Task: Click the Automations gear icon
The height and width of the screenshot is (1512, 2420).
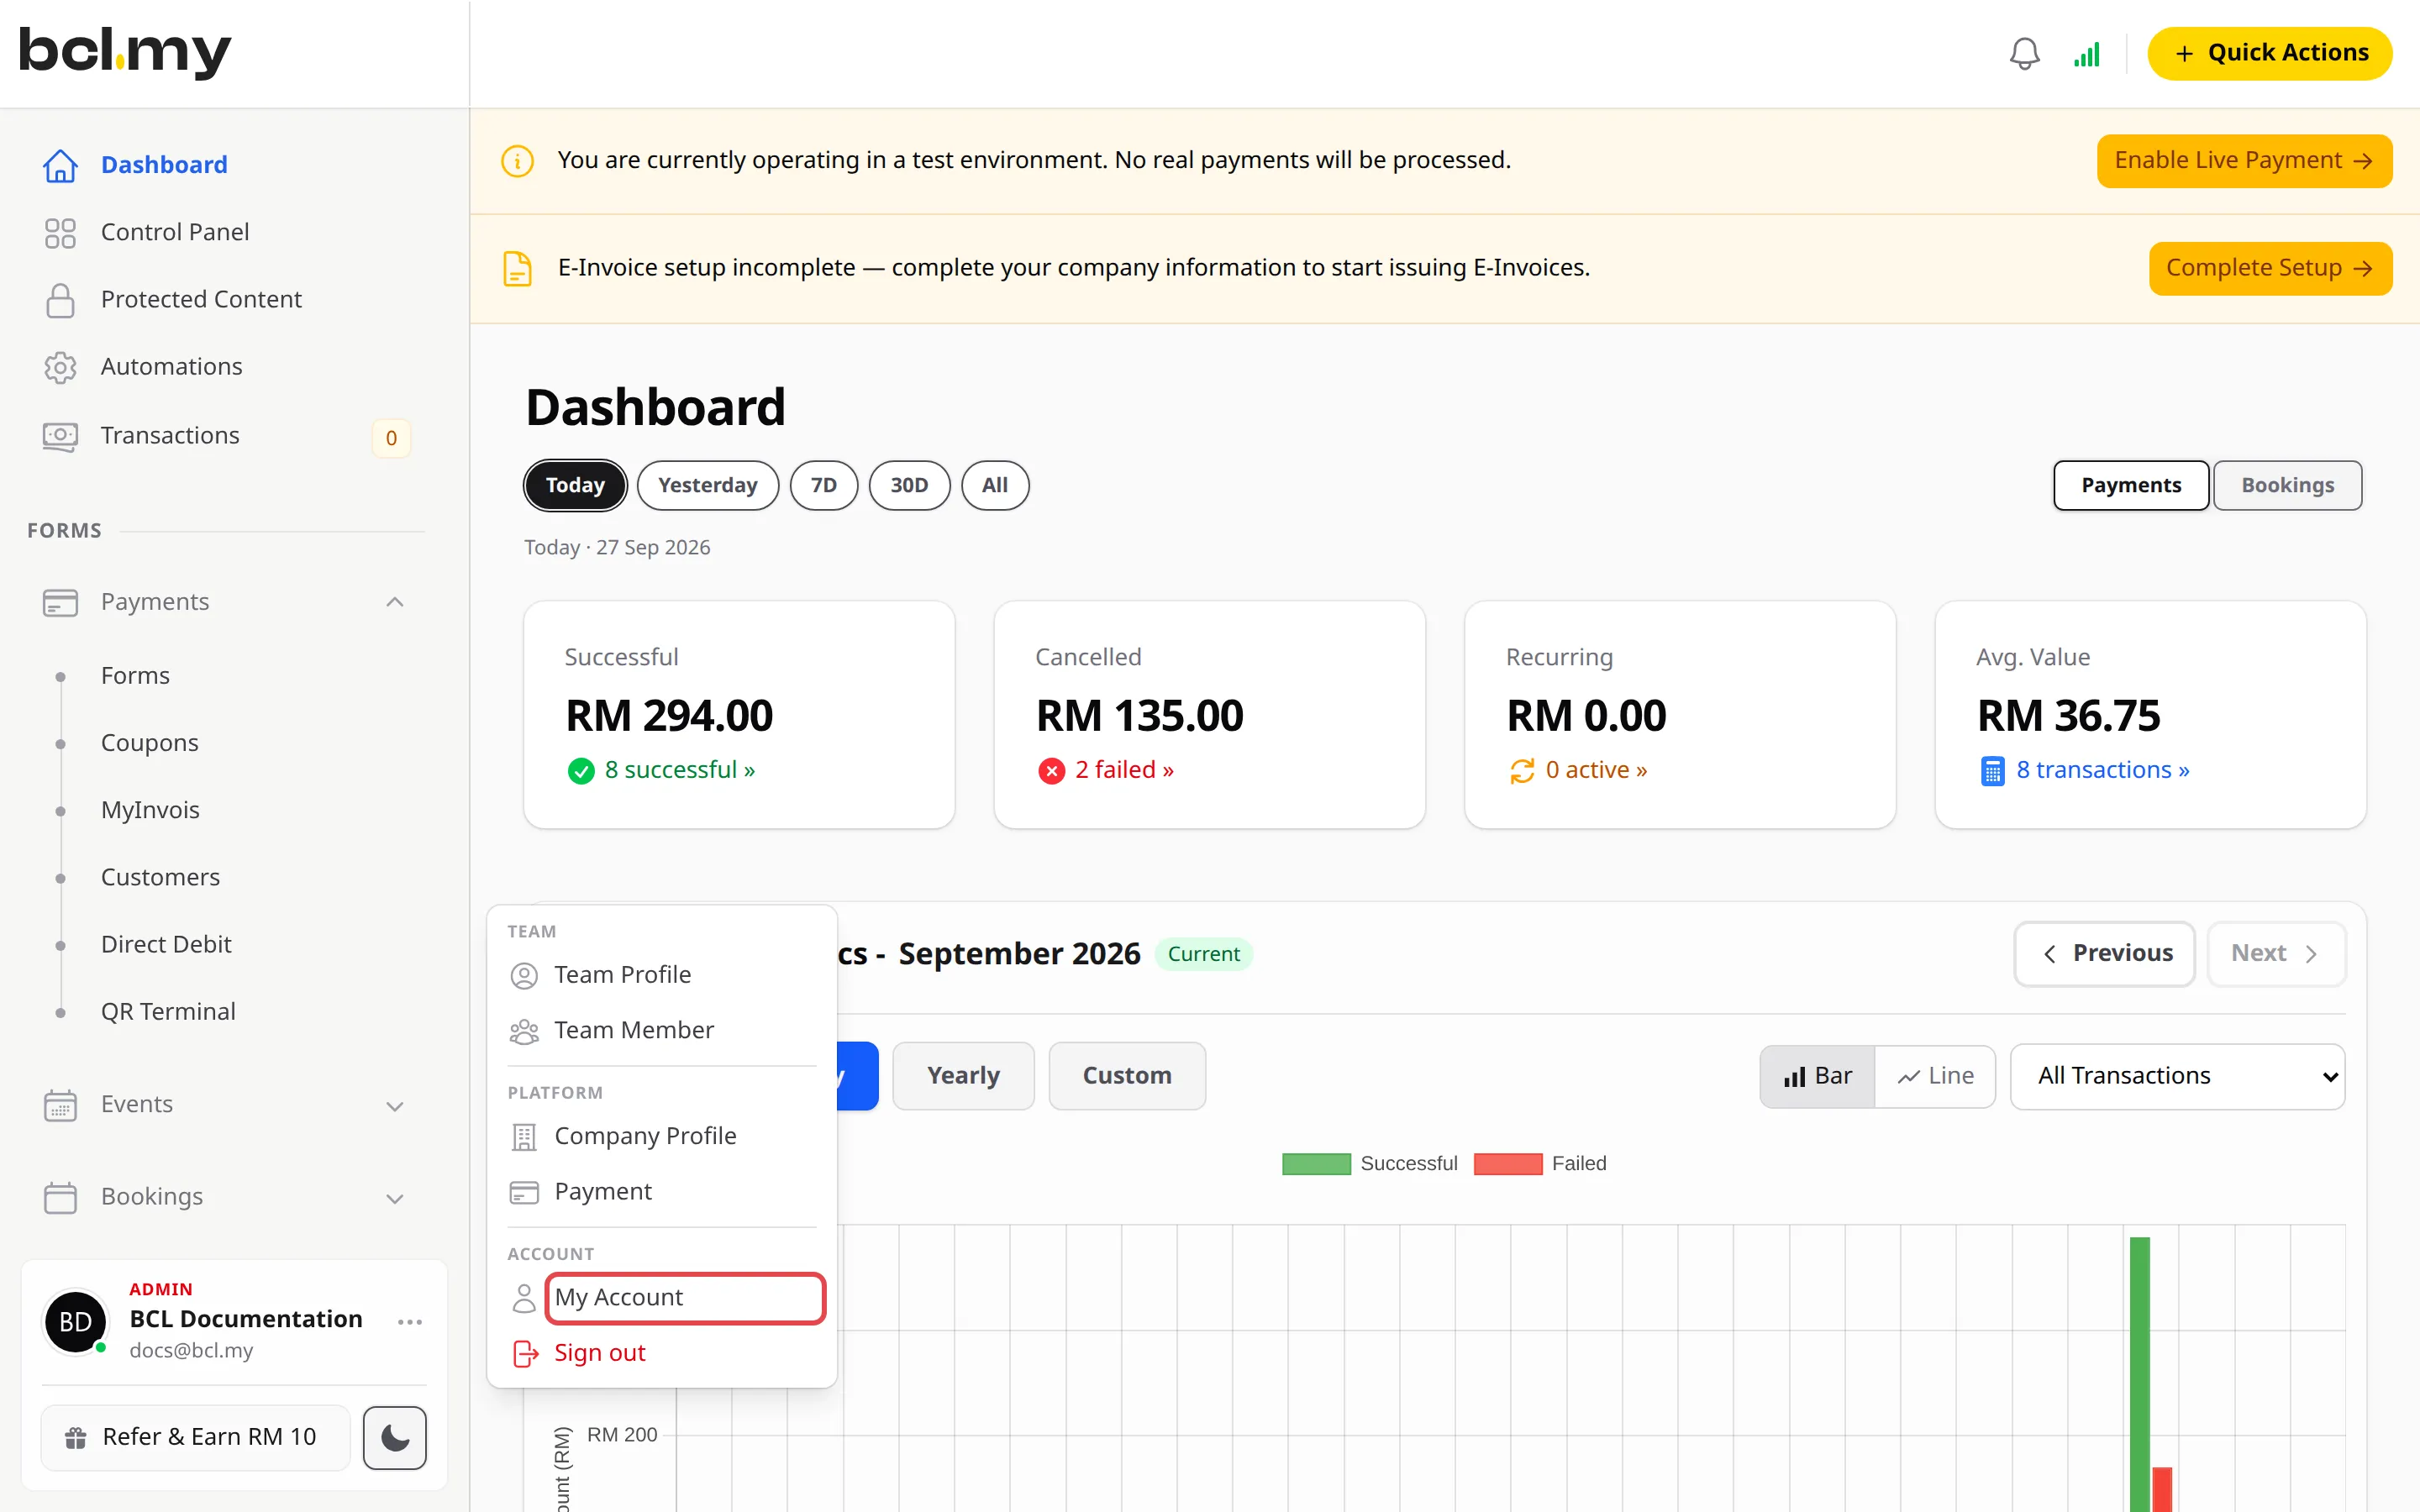Action: [60, 367]
